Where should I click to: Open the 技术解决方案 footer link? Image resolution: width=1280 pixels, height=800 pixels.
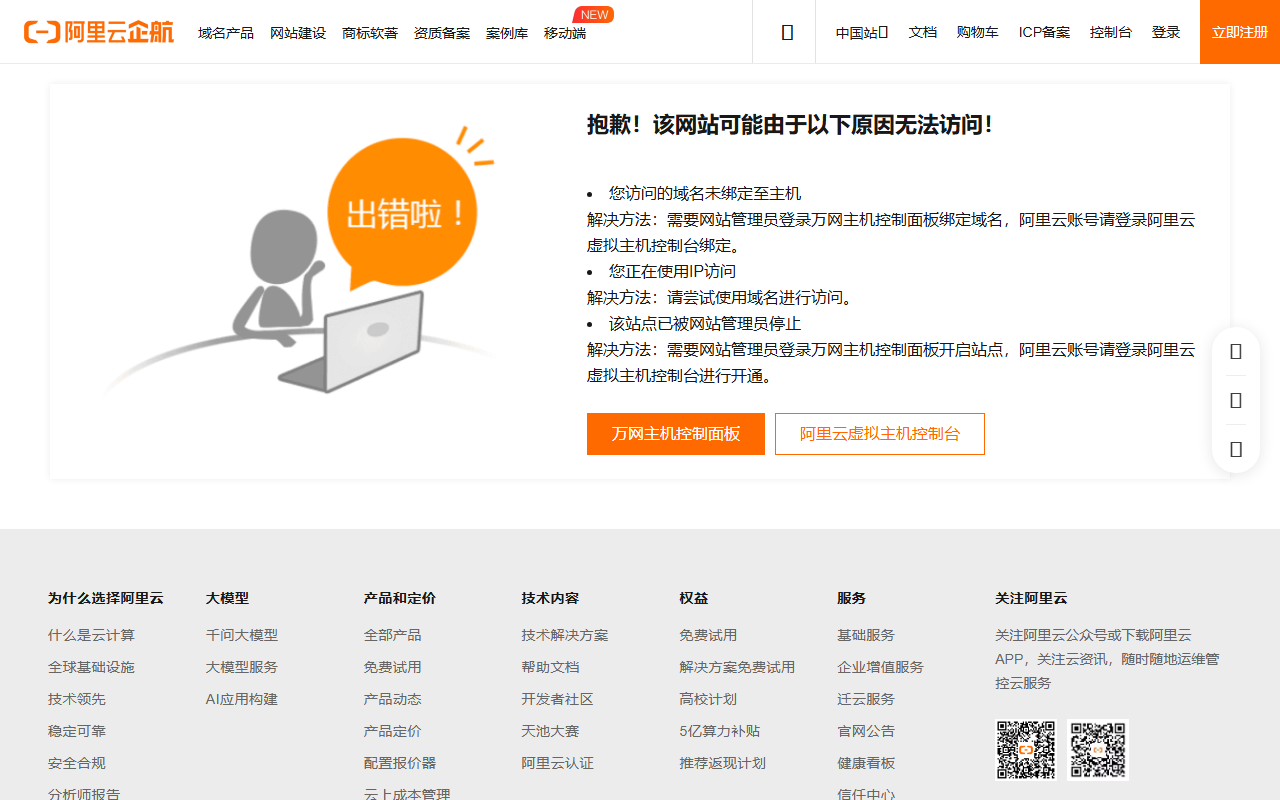565,635
